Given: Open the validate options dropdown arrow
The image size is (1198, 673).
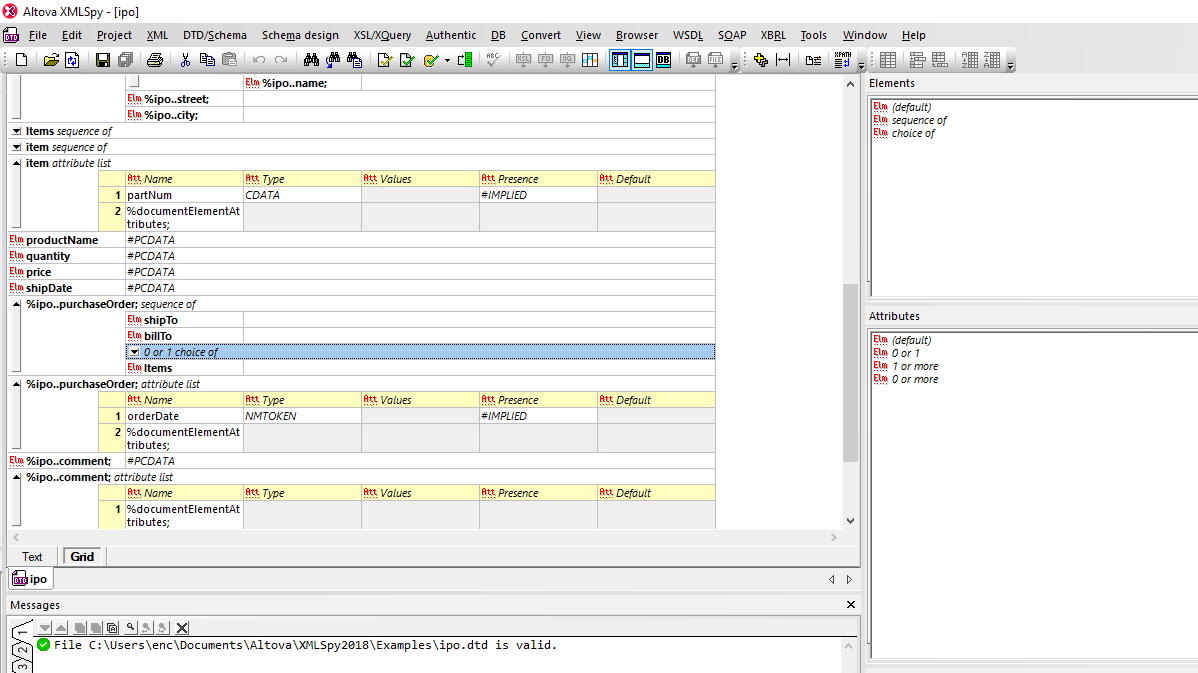Looking at the screenshot, I should click(x=447, y=60).
